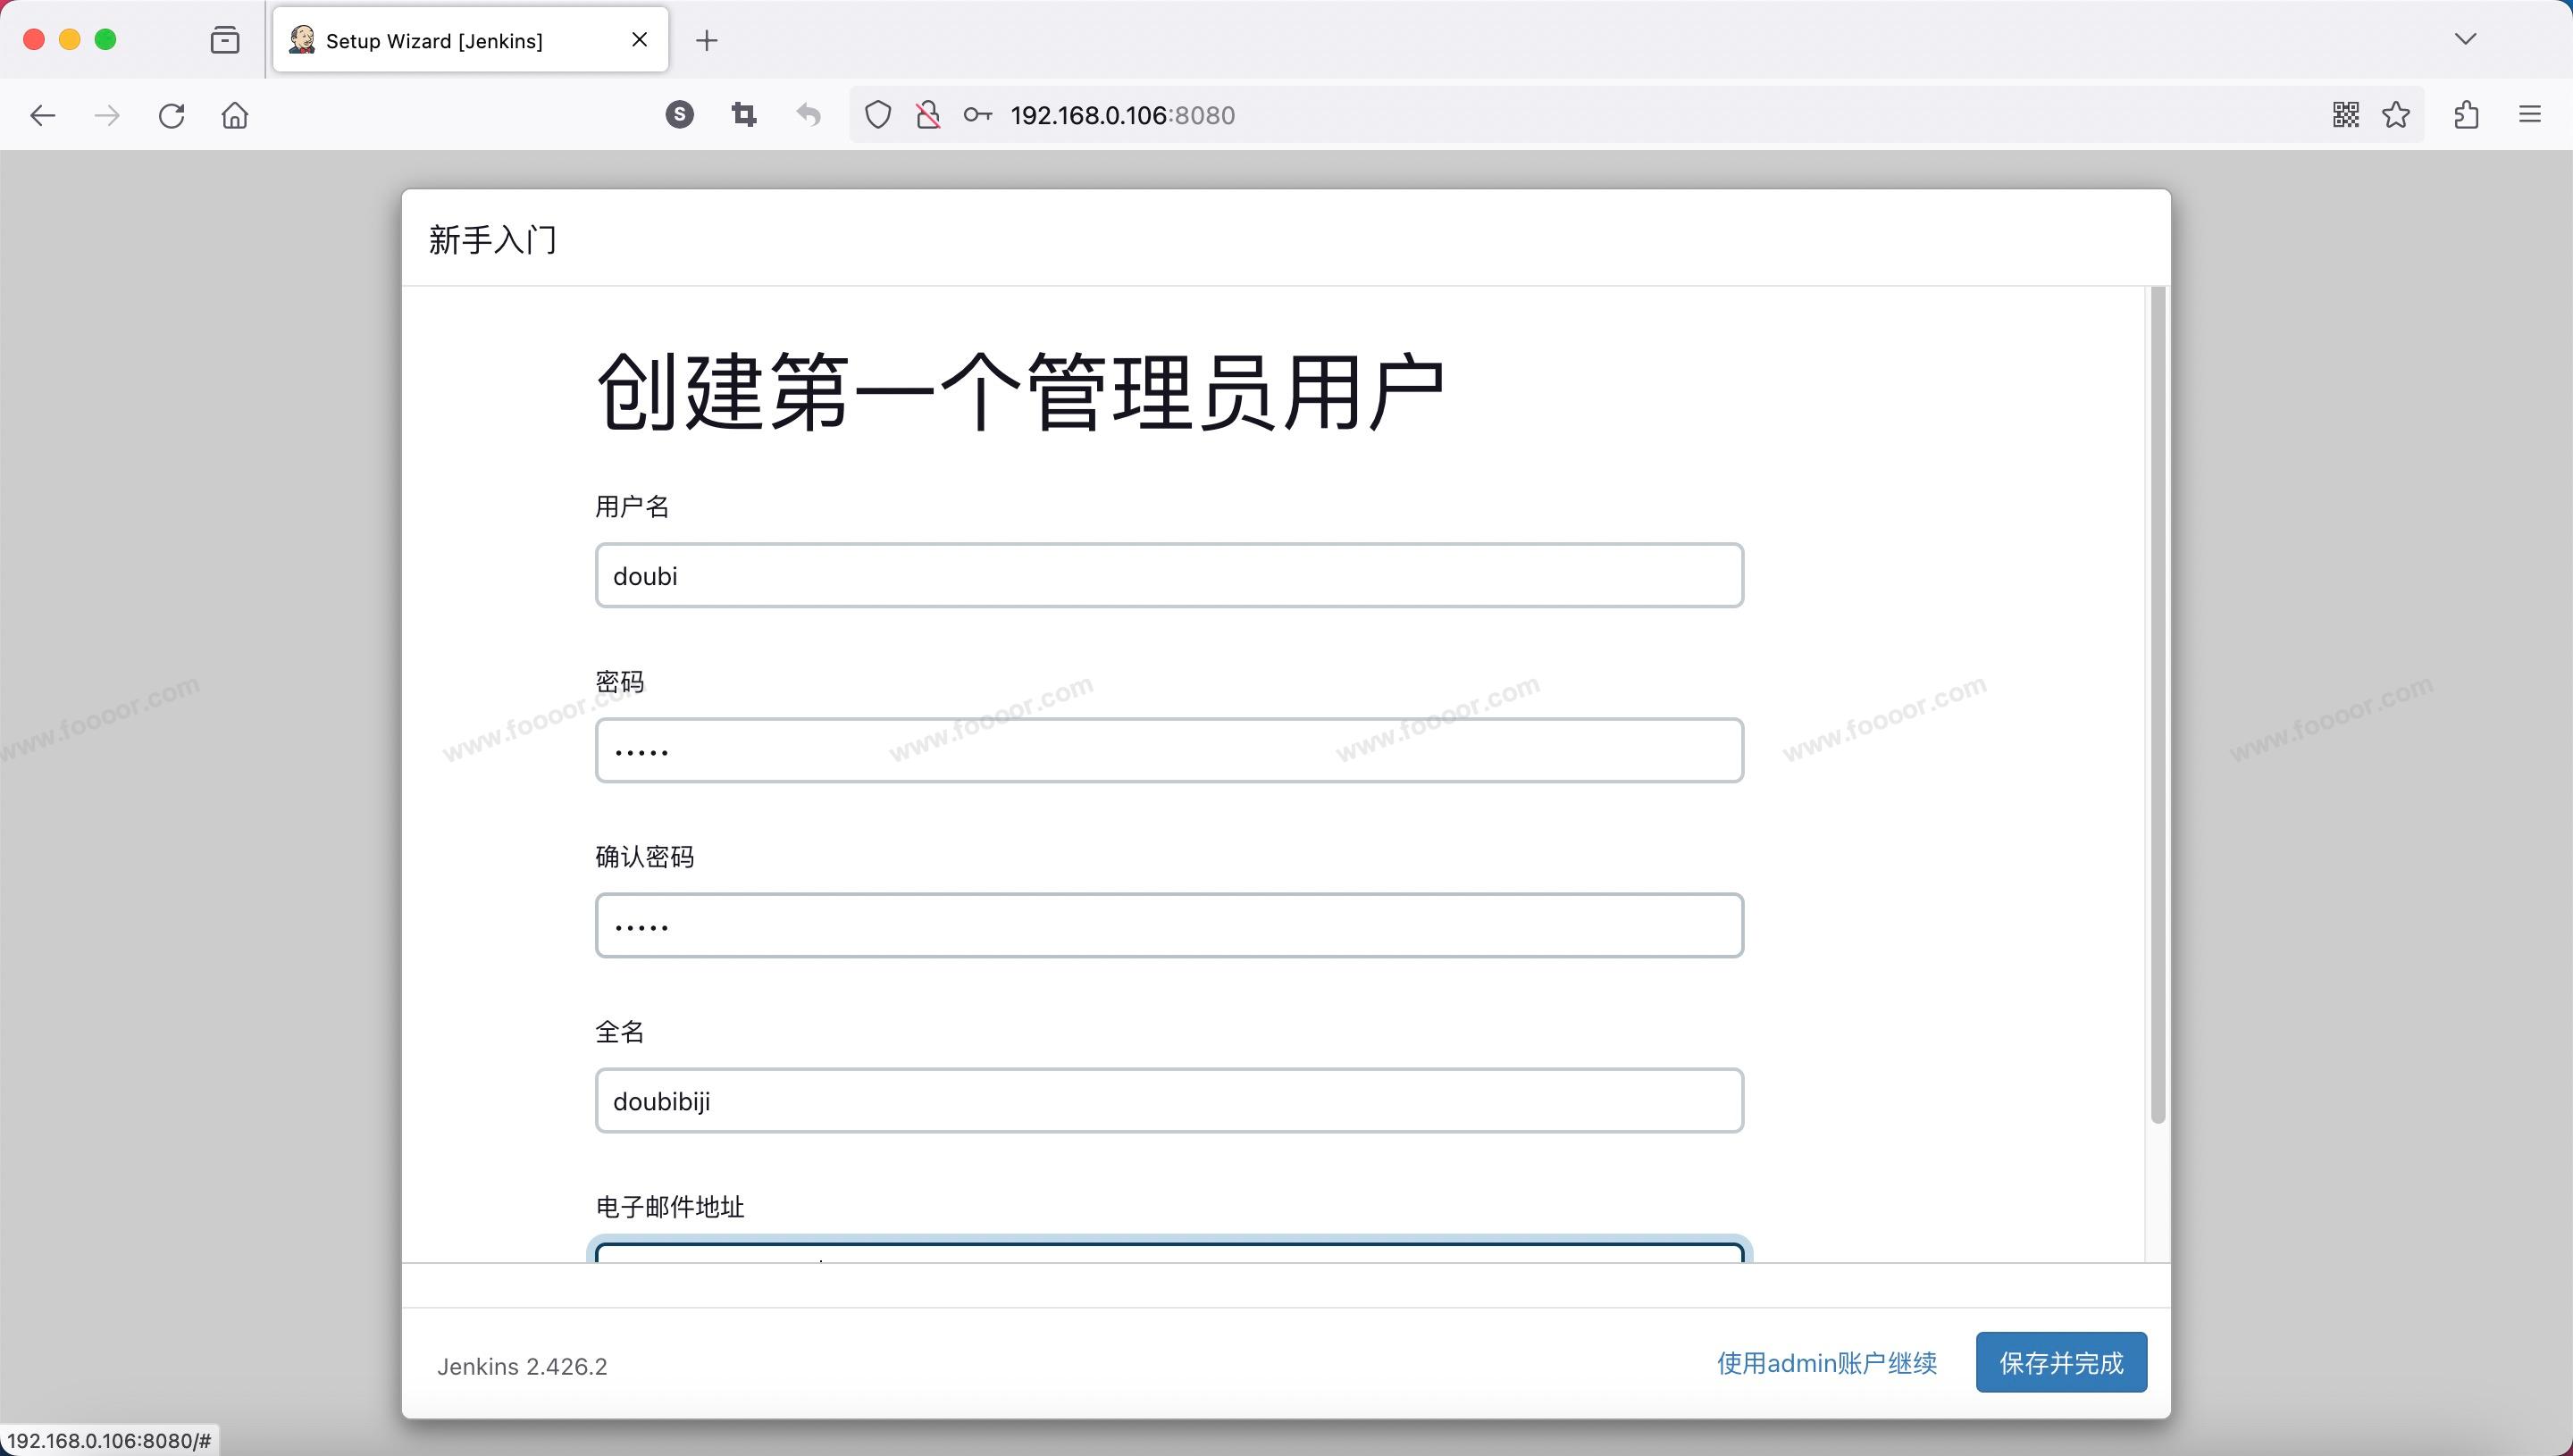The height and width of the screenshot is (1456, 2573).
Task: Go to the browser home page
Action: click(x=235, y=115)
